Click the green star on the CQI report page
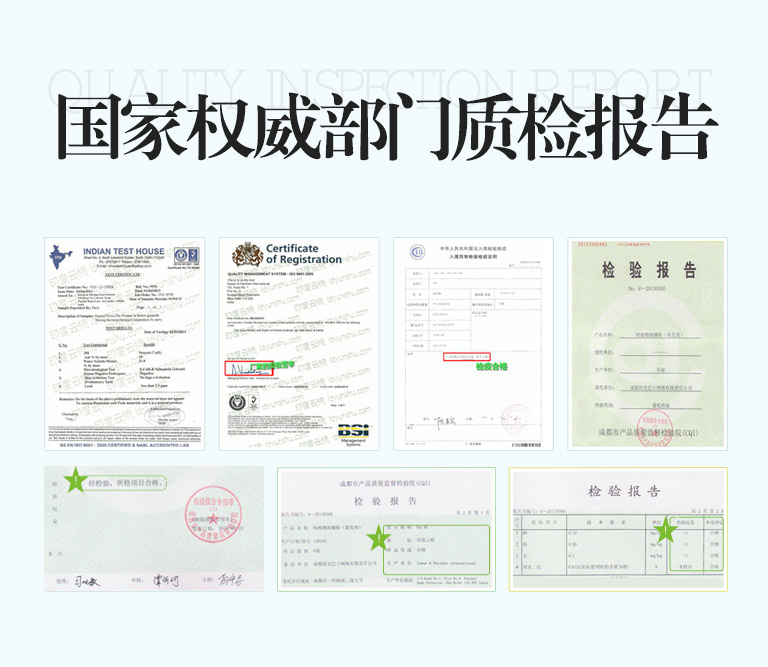The width and height of the screenshot is (768, 667). tap(379, 537)
